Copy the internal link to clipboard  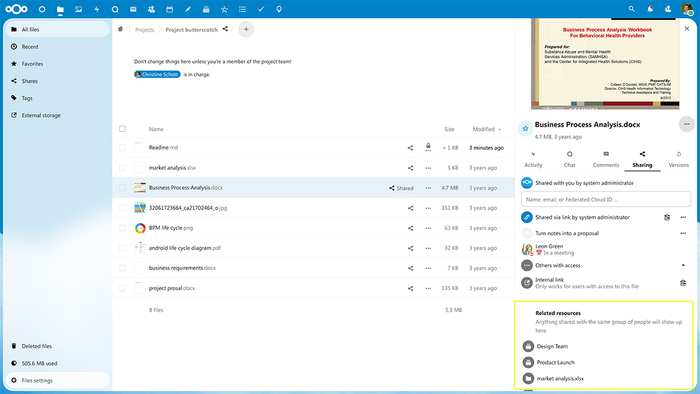[683, 283]
